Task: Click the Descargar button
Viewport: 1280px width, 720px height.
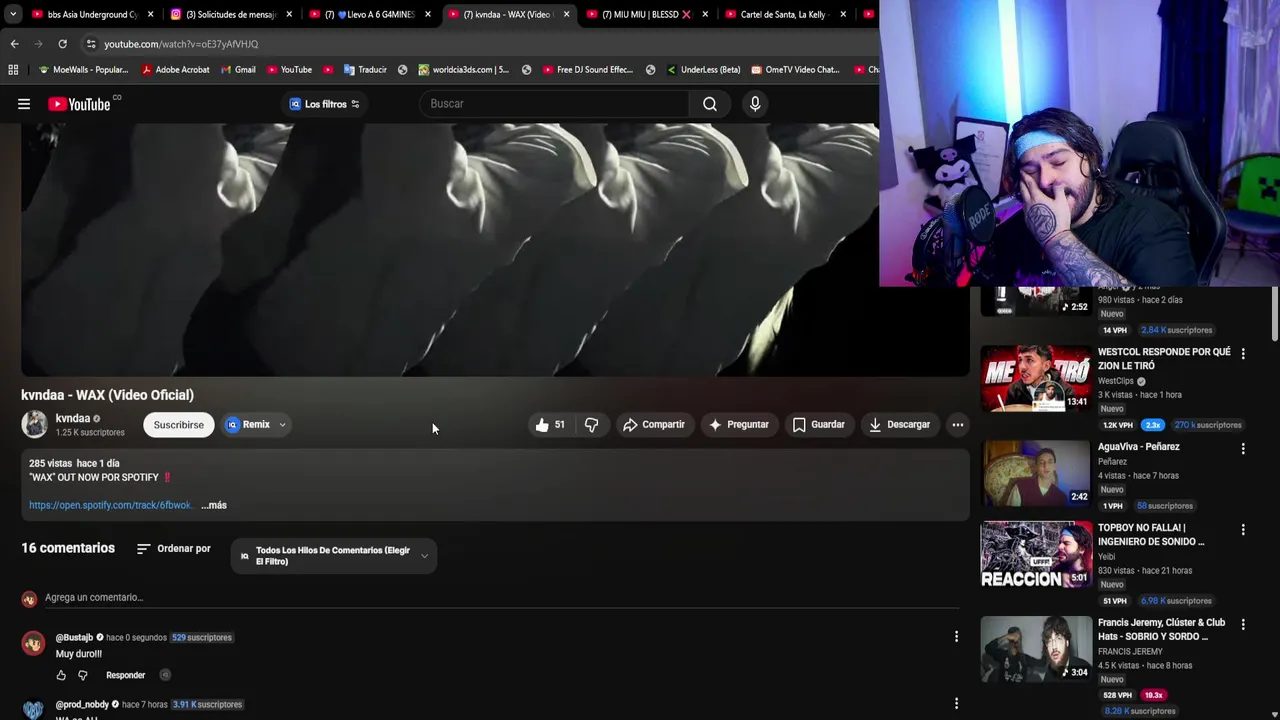Action: [899, 425]
